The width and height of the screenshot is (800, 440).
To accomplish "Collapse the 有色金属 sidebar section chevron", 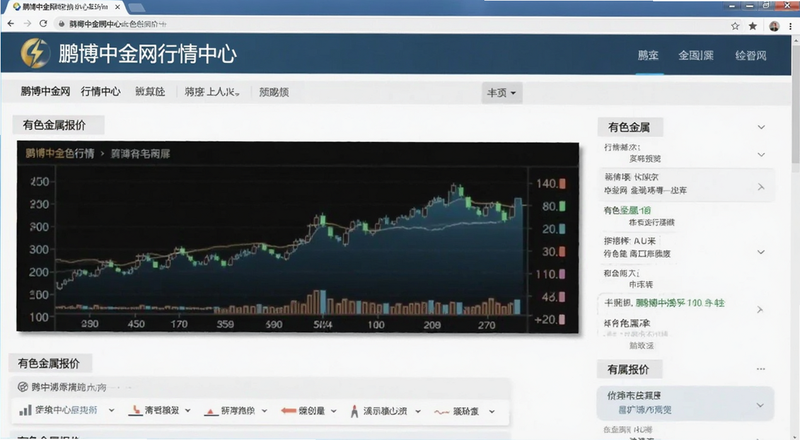I will click(761, 127).
